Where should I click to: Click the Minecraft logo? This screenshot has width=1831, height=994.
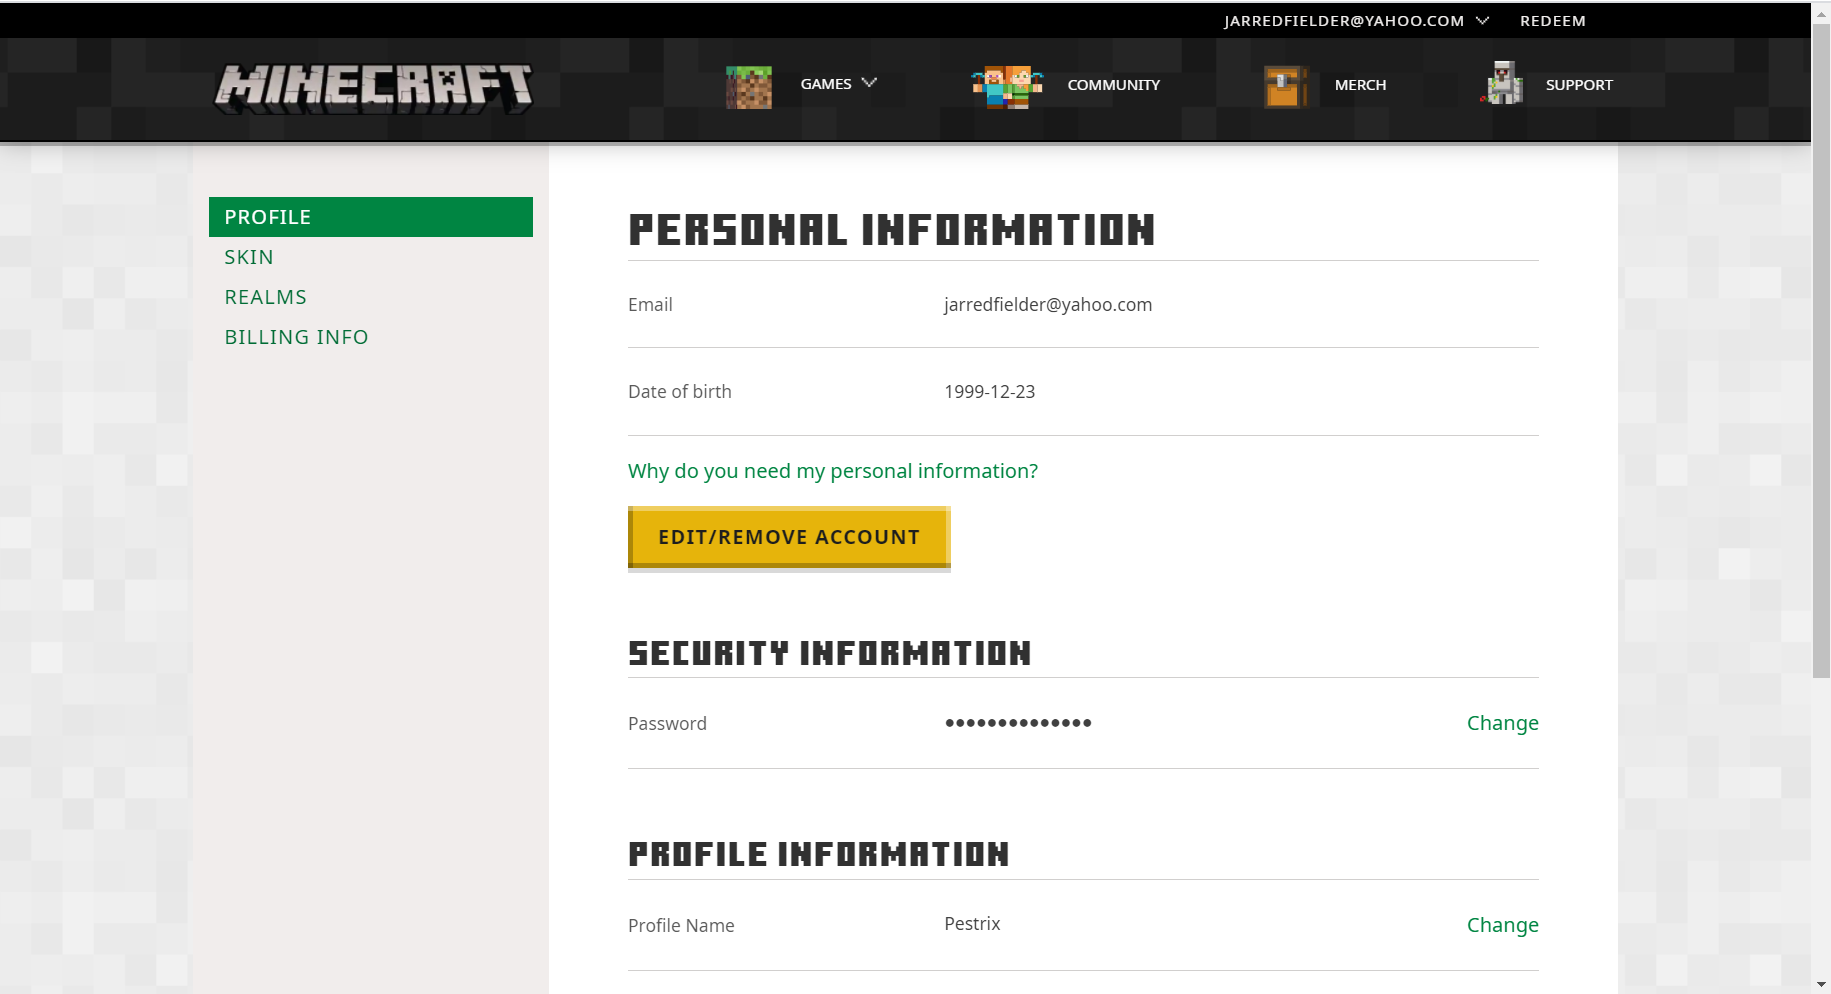pyautogui.click(x=373, y=87)
